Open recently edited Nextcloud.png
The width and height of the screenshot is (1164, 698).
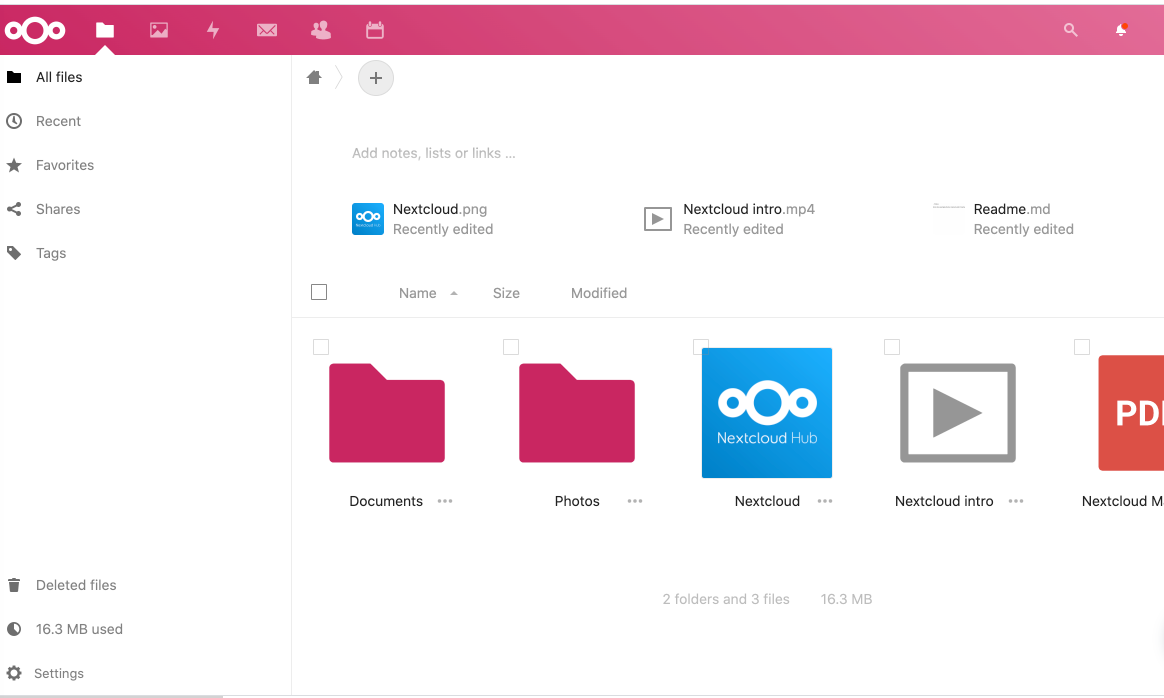422,219
